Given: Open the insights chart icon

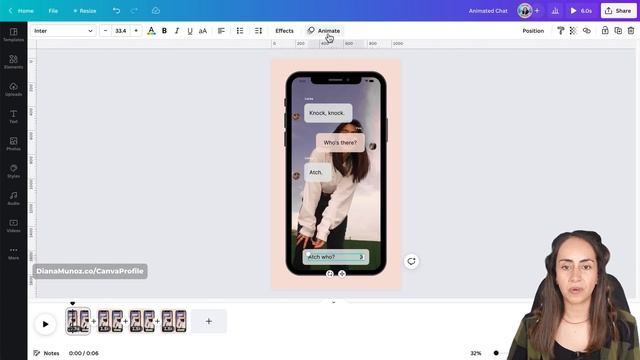Looking at the screenshot, I should point(555,11).
